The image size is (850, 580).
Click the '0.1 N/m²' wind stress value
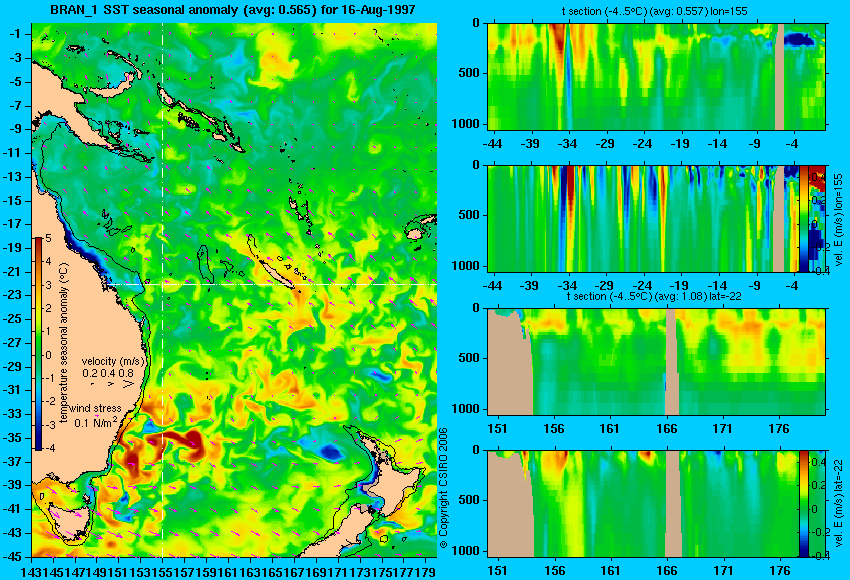coord(96,422)
